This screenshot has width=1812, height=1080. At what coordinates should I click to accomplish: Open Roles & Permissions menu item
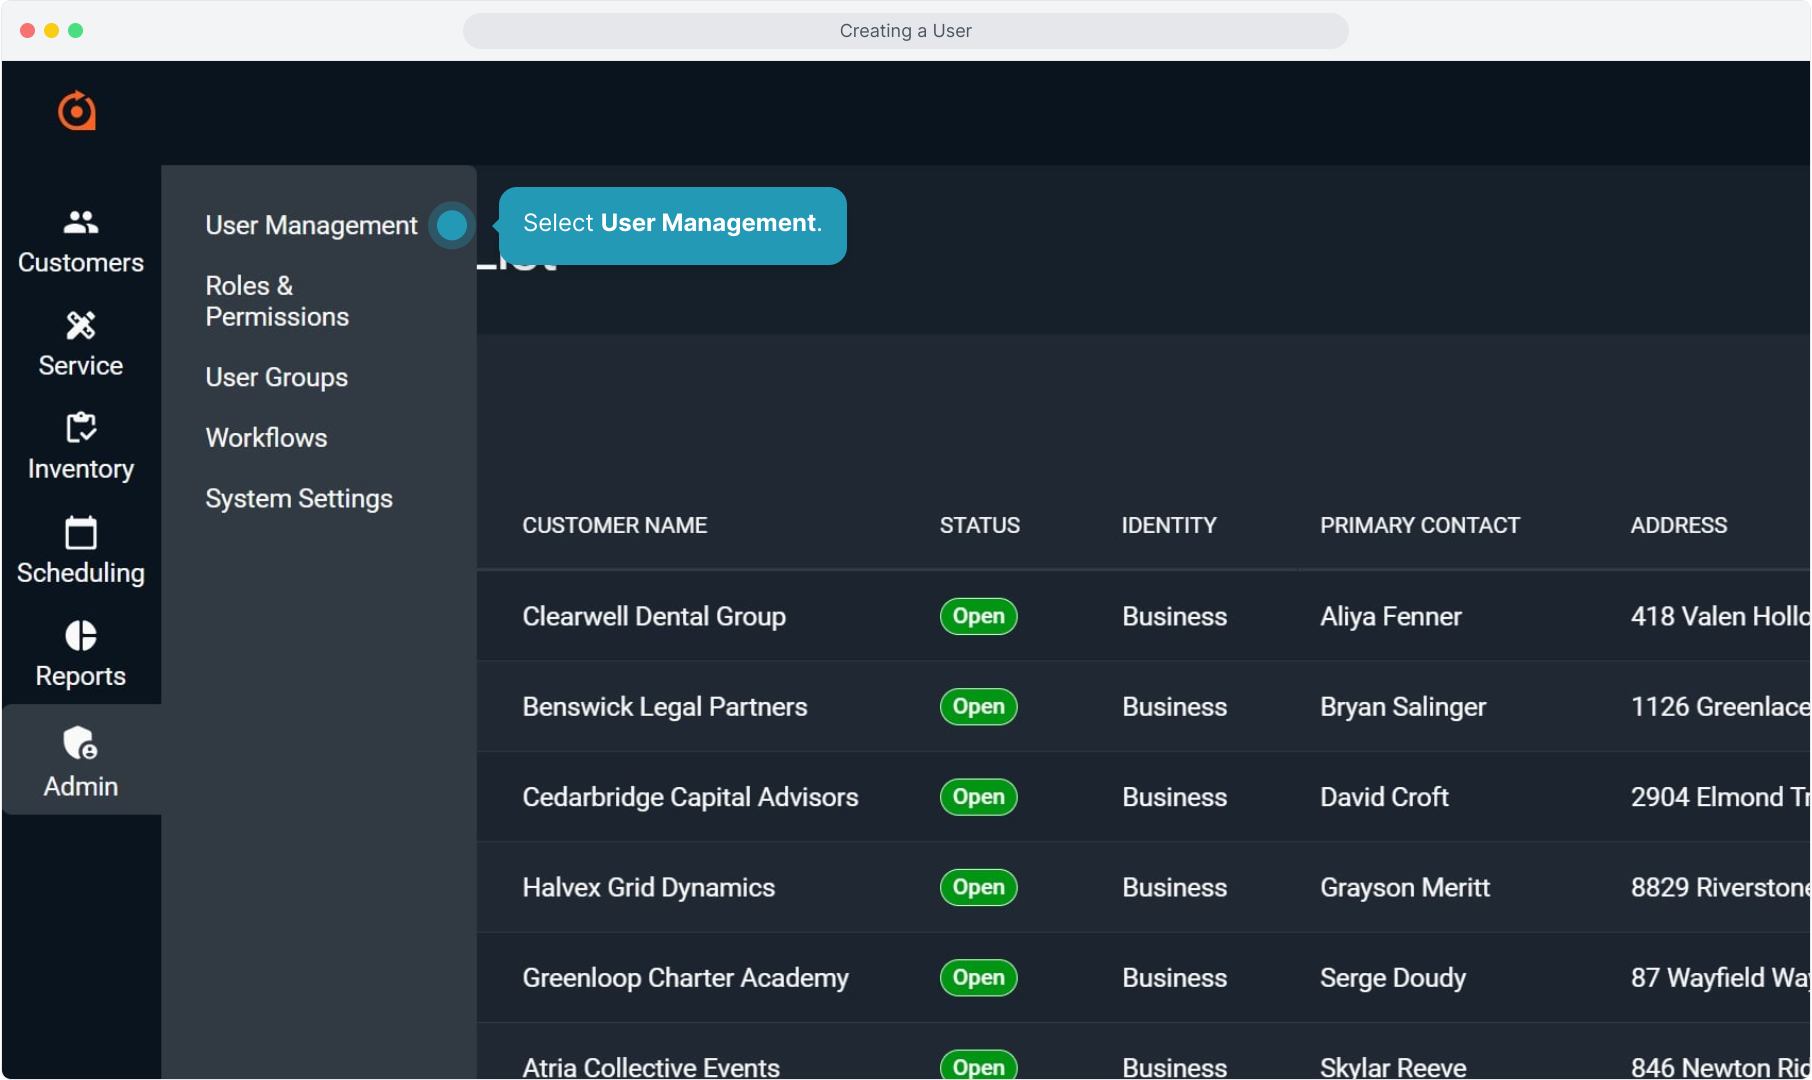[277, 301]
